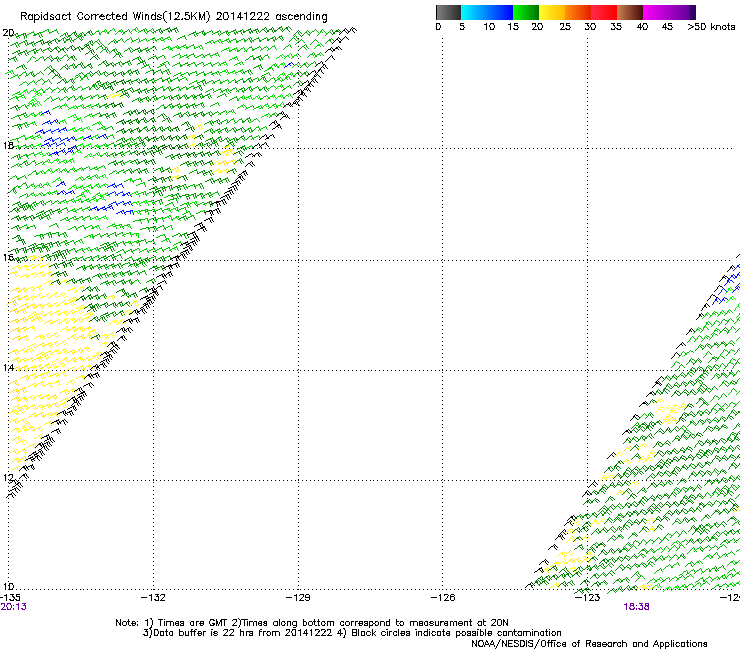This screenshot has height=650, width=740.
Task: Click the 'Data buffer is 22 hrs' note line
Action: tap(352, 633)
